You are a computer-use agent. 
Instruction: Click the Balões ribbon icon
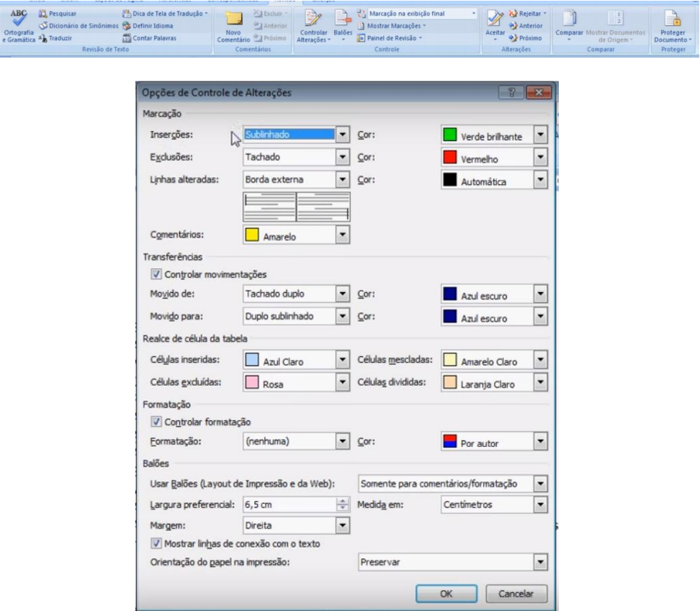click(342, 20)
